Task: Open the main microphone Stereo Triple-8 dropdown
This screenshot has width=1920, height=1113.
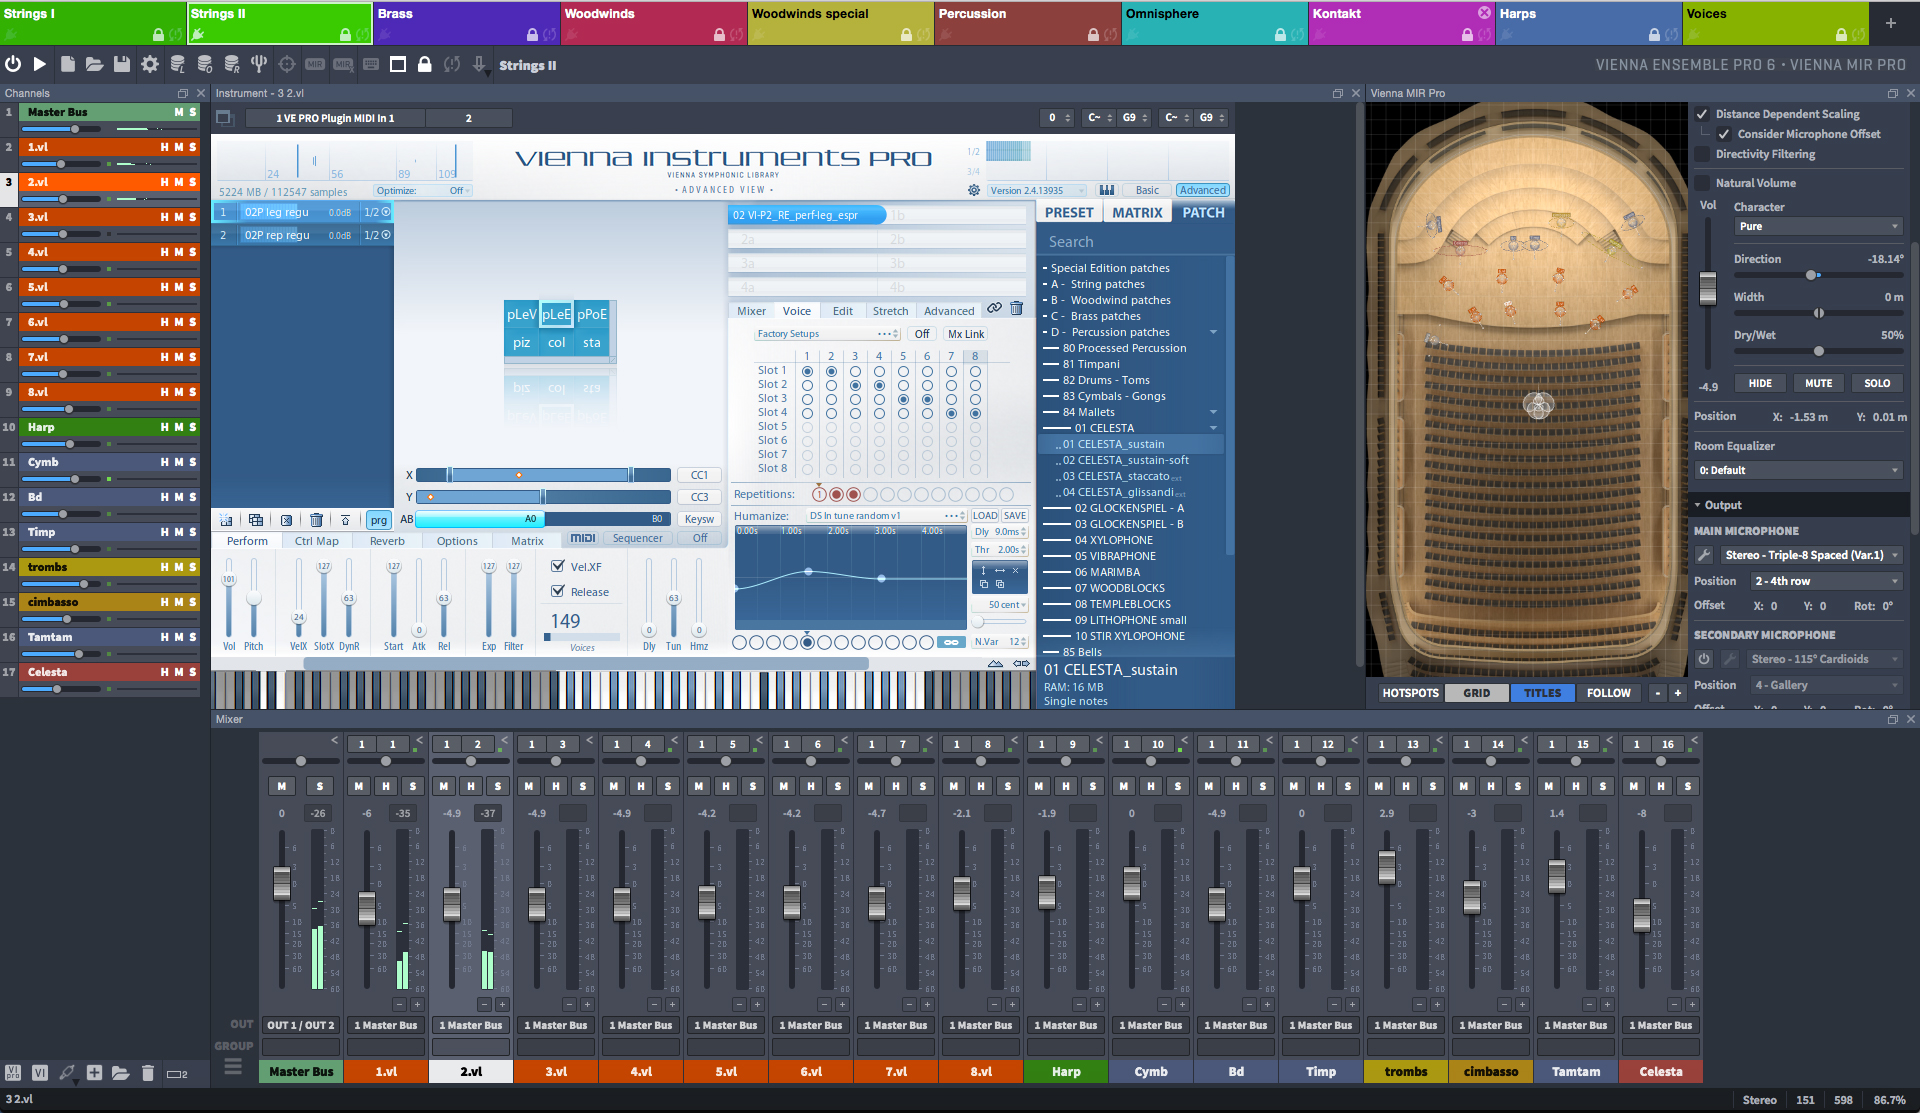Action: pyautogui.click(x=1811, y=555)
